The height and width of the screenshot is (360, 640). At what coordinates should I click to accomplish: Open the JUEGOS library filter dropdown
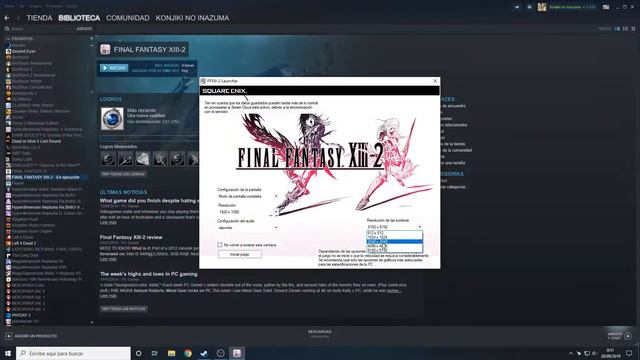[84, 29]
